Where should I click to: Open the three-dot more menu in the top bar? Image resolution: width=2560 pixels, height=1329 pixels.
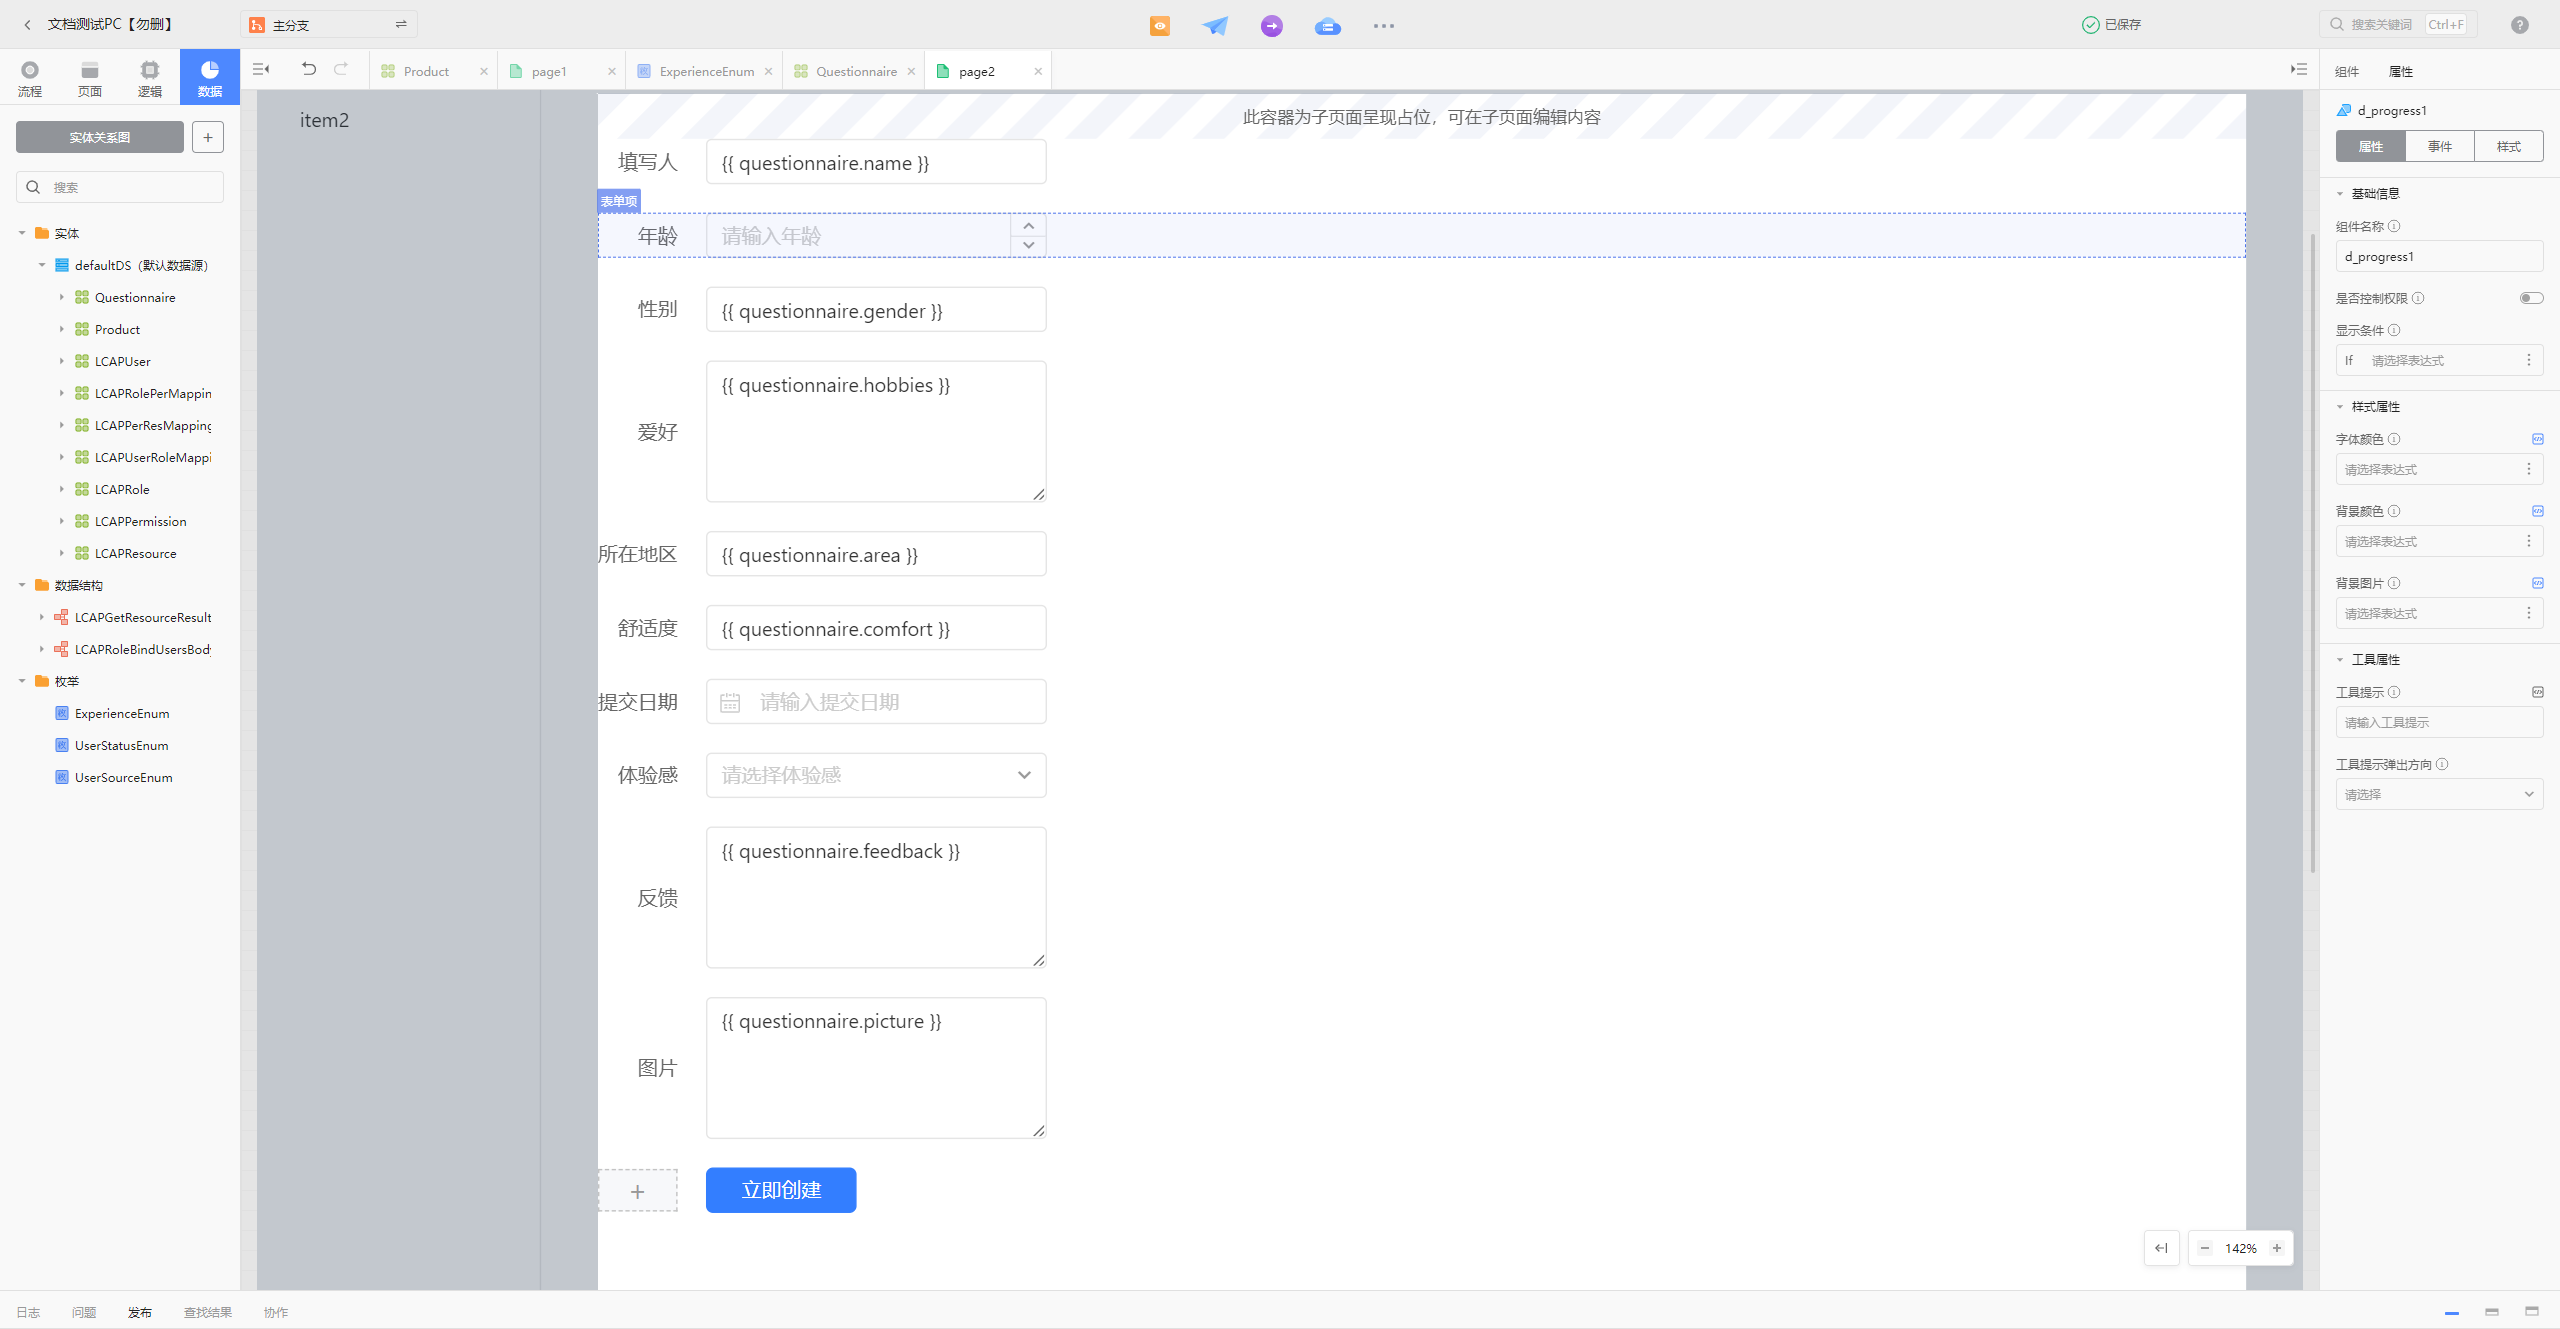pos(1384,26)
